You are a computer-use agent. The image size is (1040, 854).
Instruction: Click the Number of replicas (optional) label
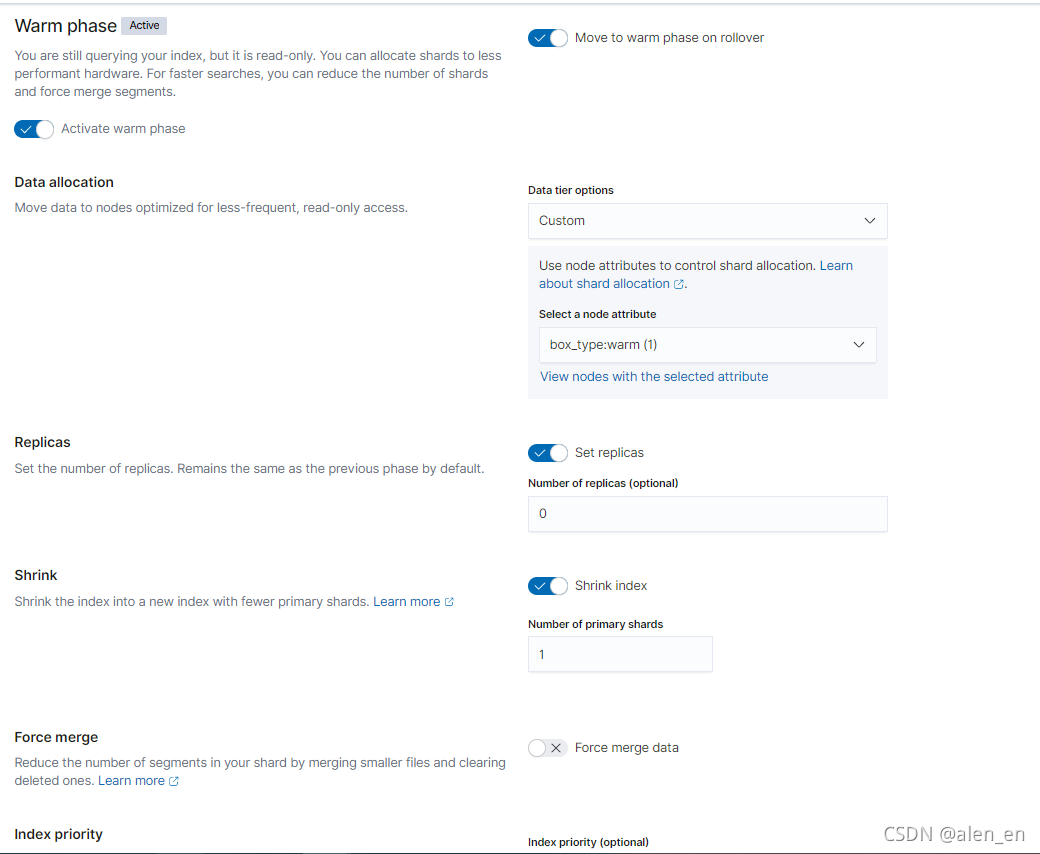pos(603,483)
